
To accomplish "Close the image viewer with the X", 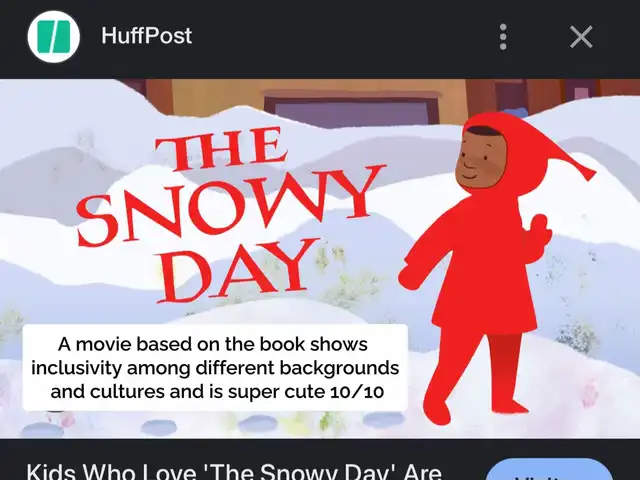I will click(x=581, y=37).
